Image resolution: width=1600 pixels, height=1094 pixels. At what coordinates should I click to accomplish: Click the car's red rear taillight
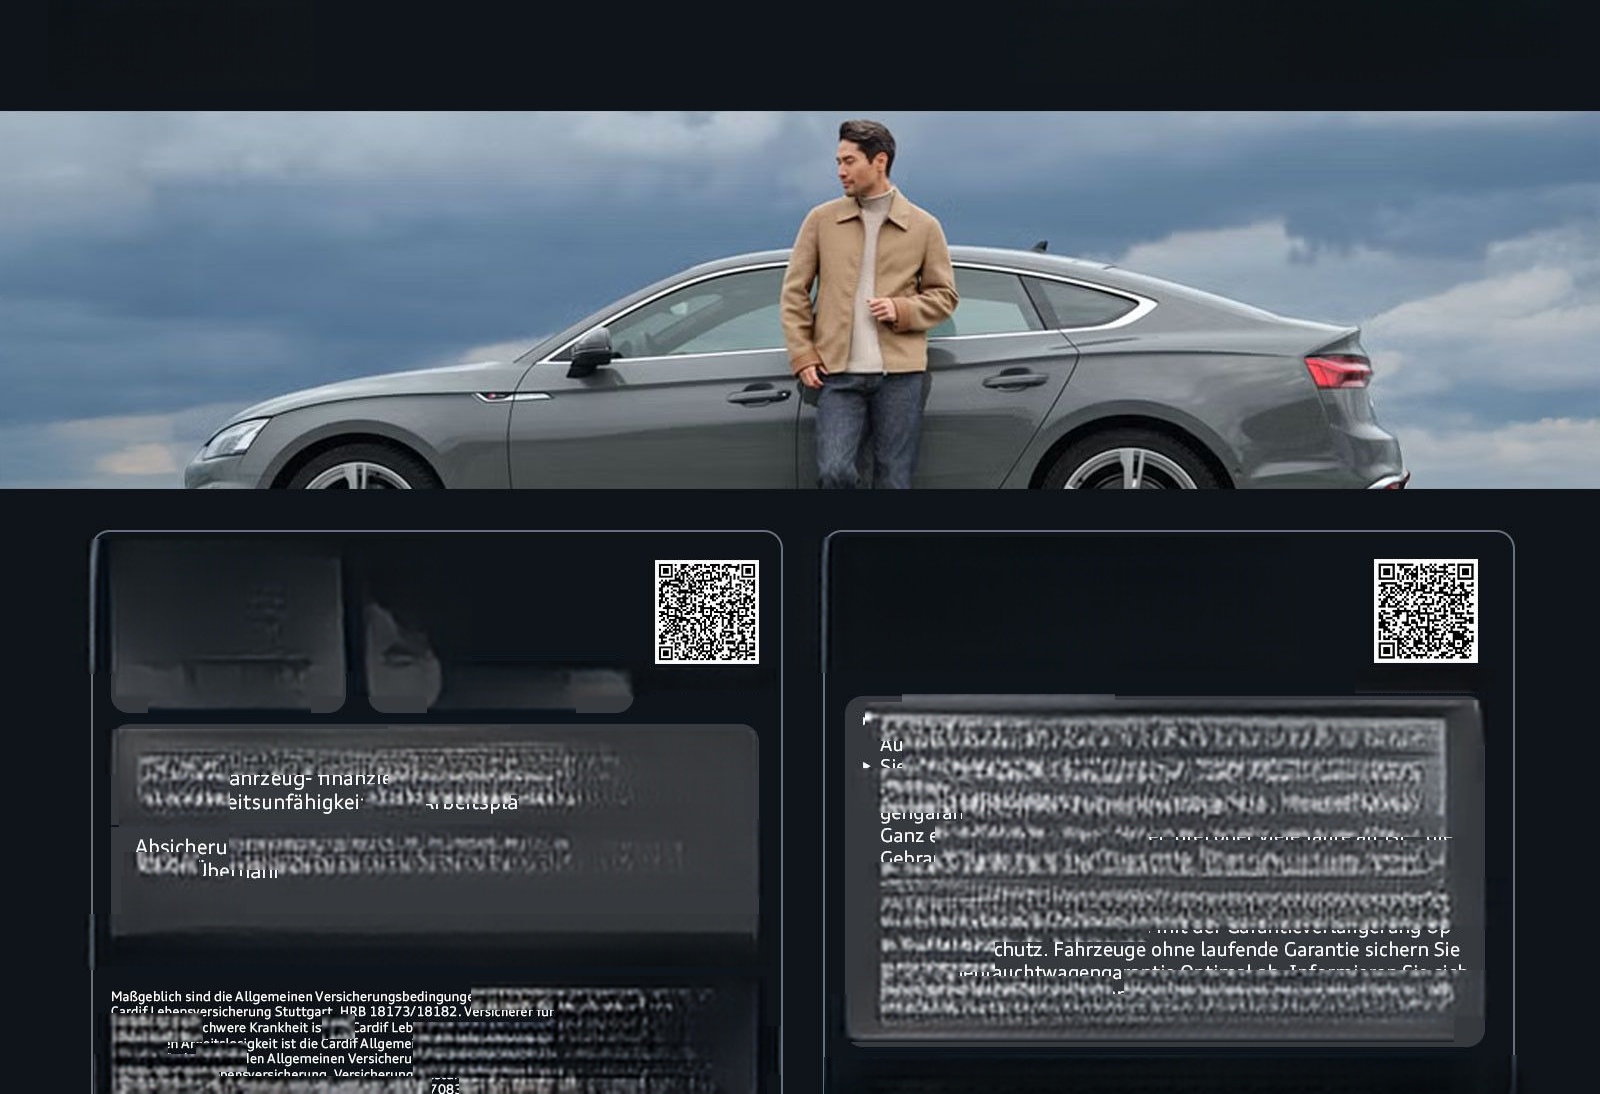pos(1338,371)
